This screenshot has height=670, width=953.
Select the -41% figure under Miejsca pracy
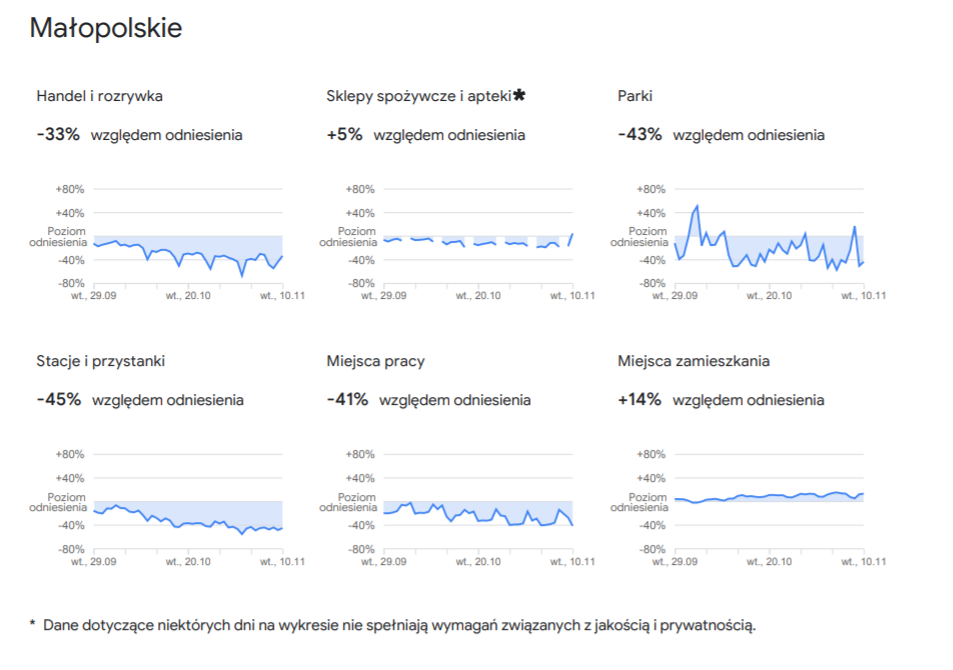click(x=347, y=399)
